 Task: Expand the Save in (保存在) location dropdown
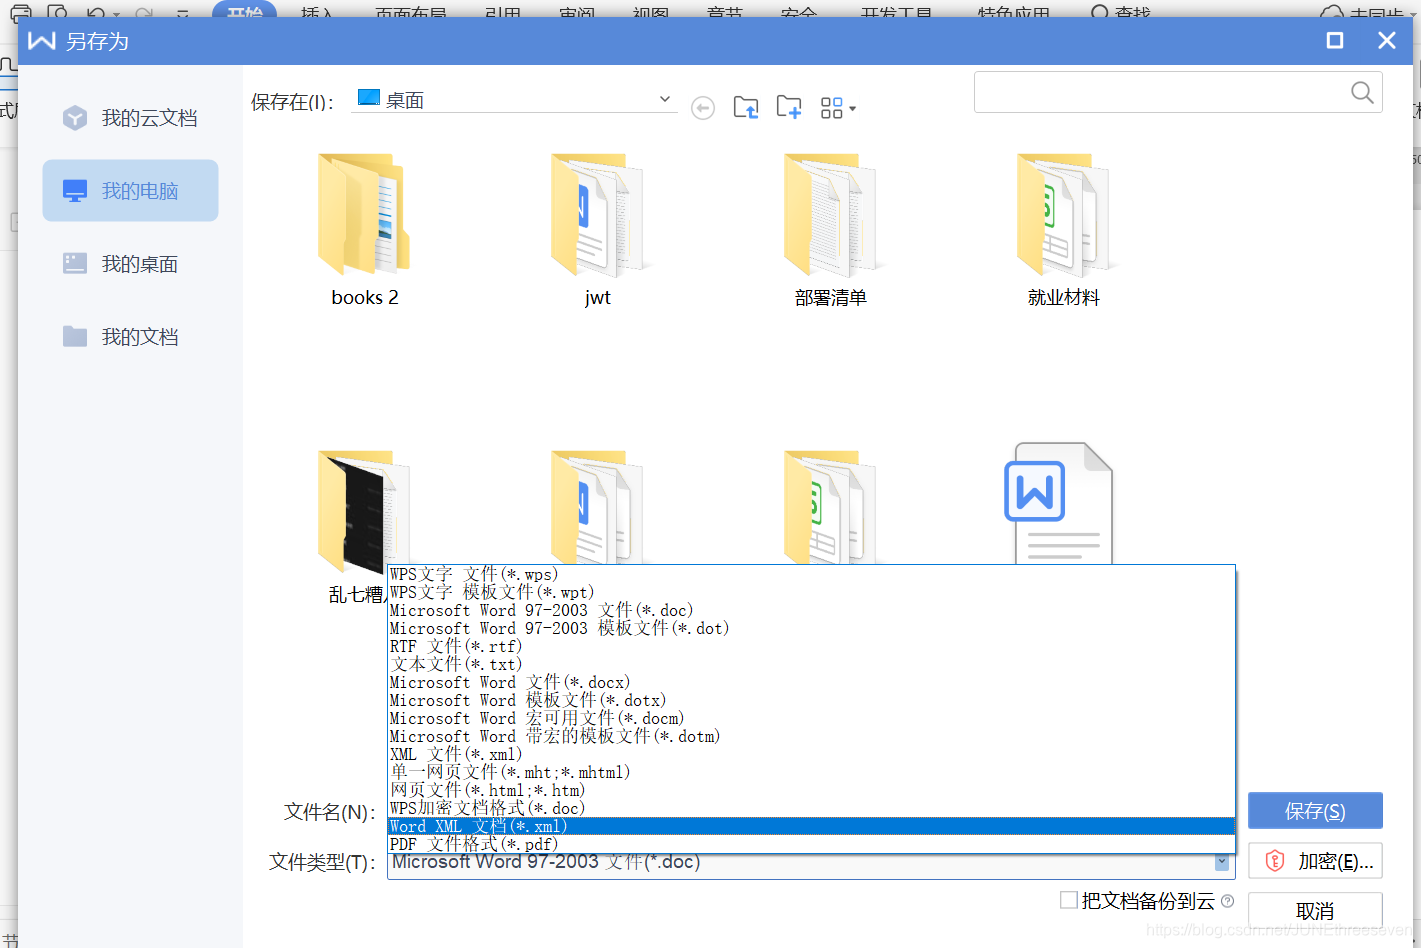(x=665, y=99)
